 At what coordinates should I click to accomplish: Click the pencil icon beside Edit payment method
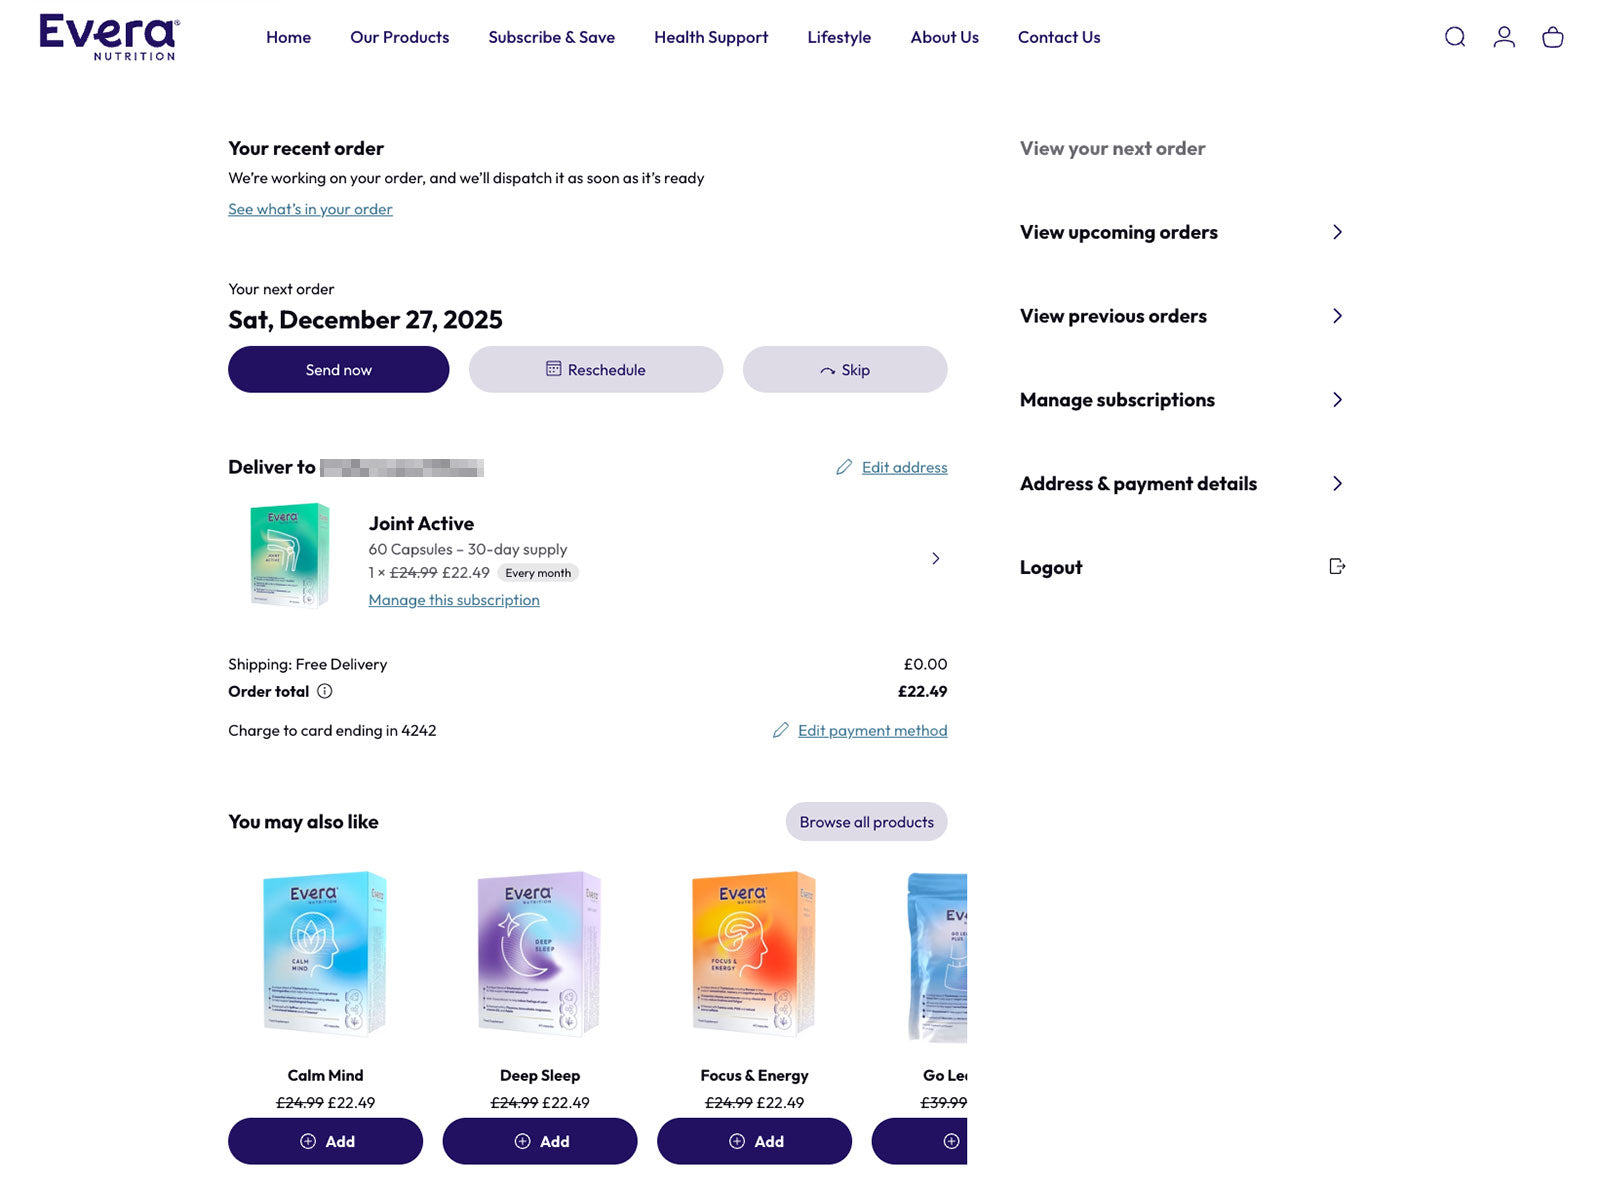pyautogui.click(x=781, y=731)
